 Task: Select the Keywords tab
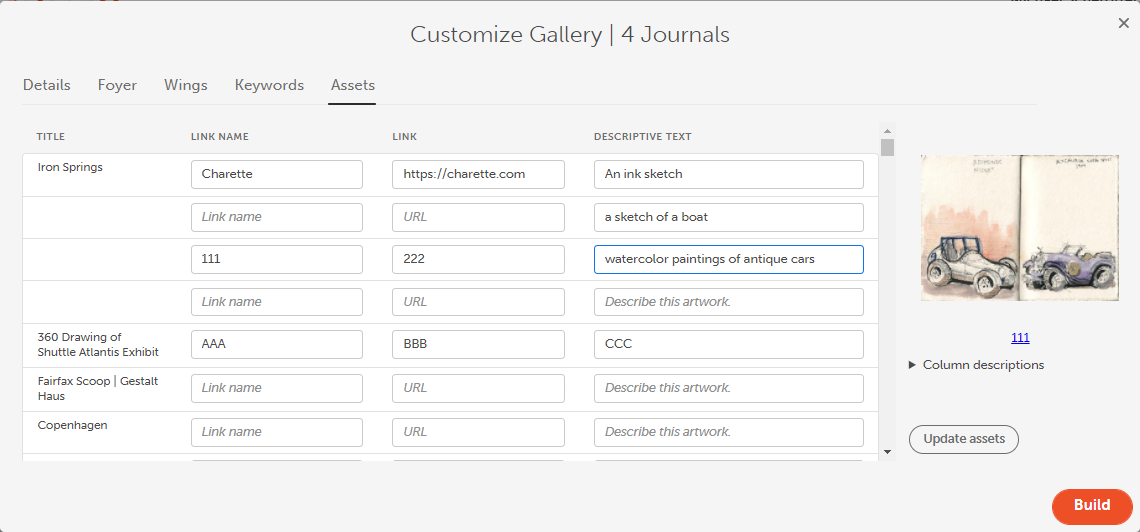[x=269, y=85]
